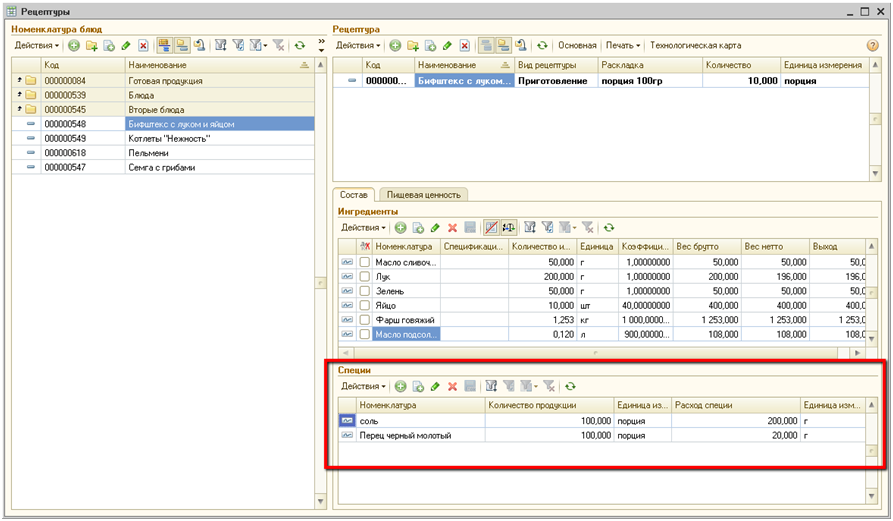Click the help question mark icon

pos(872,46)
